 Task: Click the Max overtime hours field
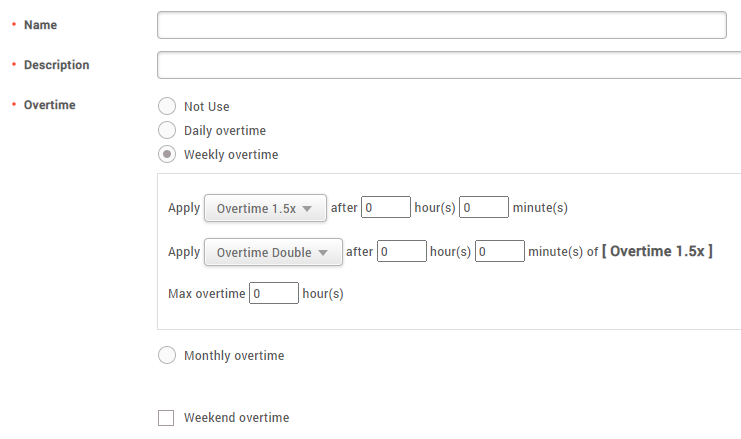(273, 294)
